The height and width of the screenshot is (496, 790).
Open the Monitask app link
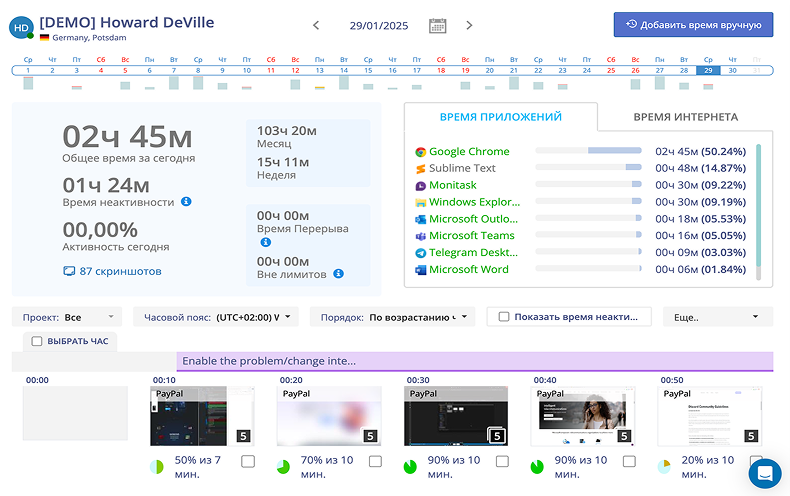coord(452,185)
